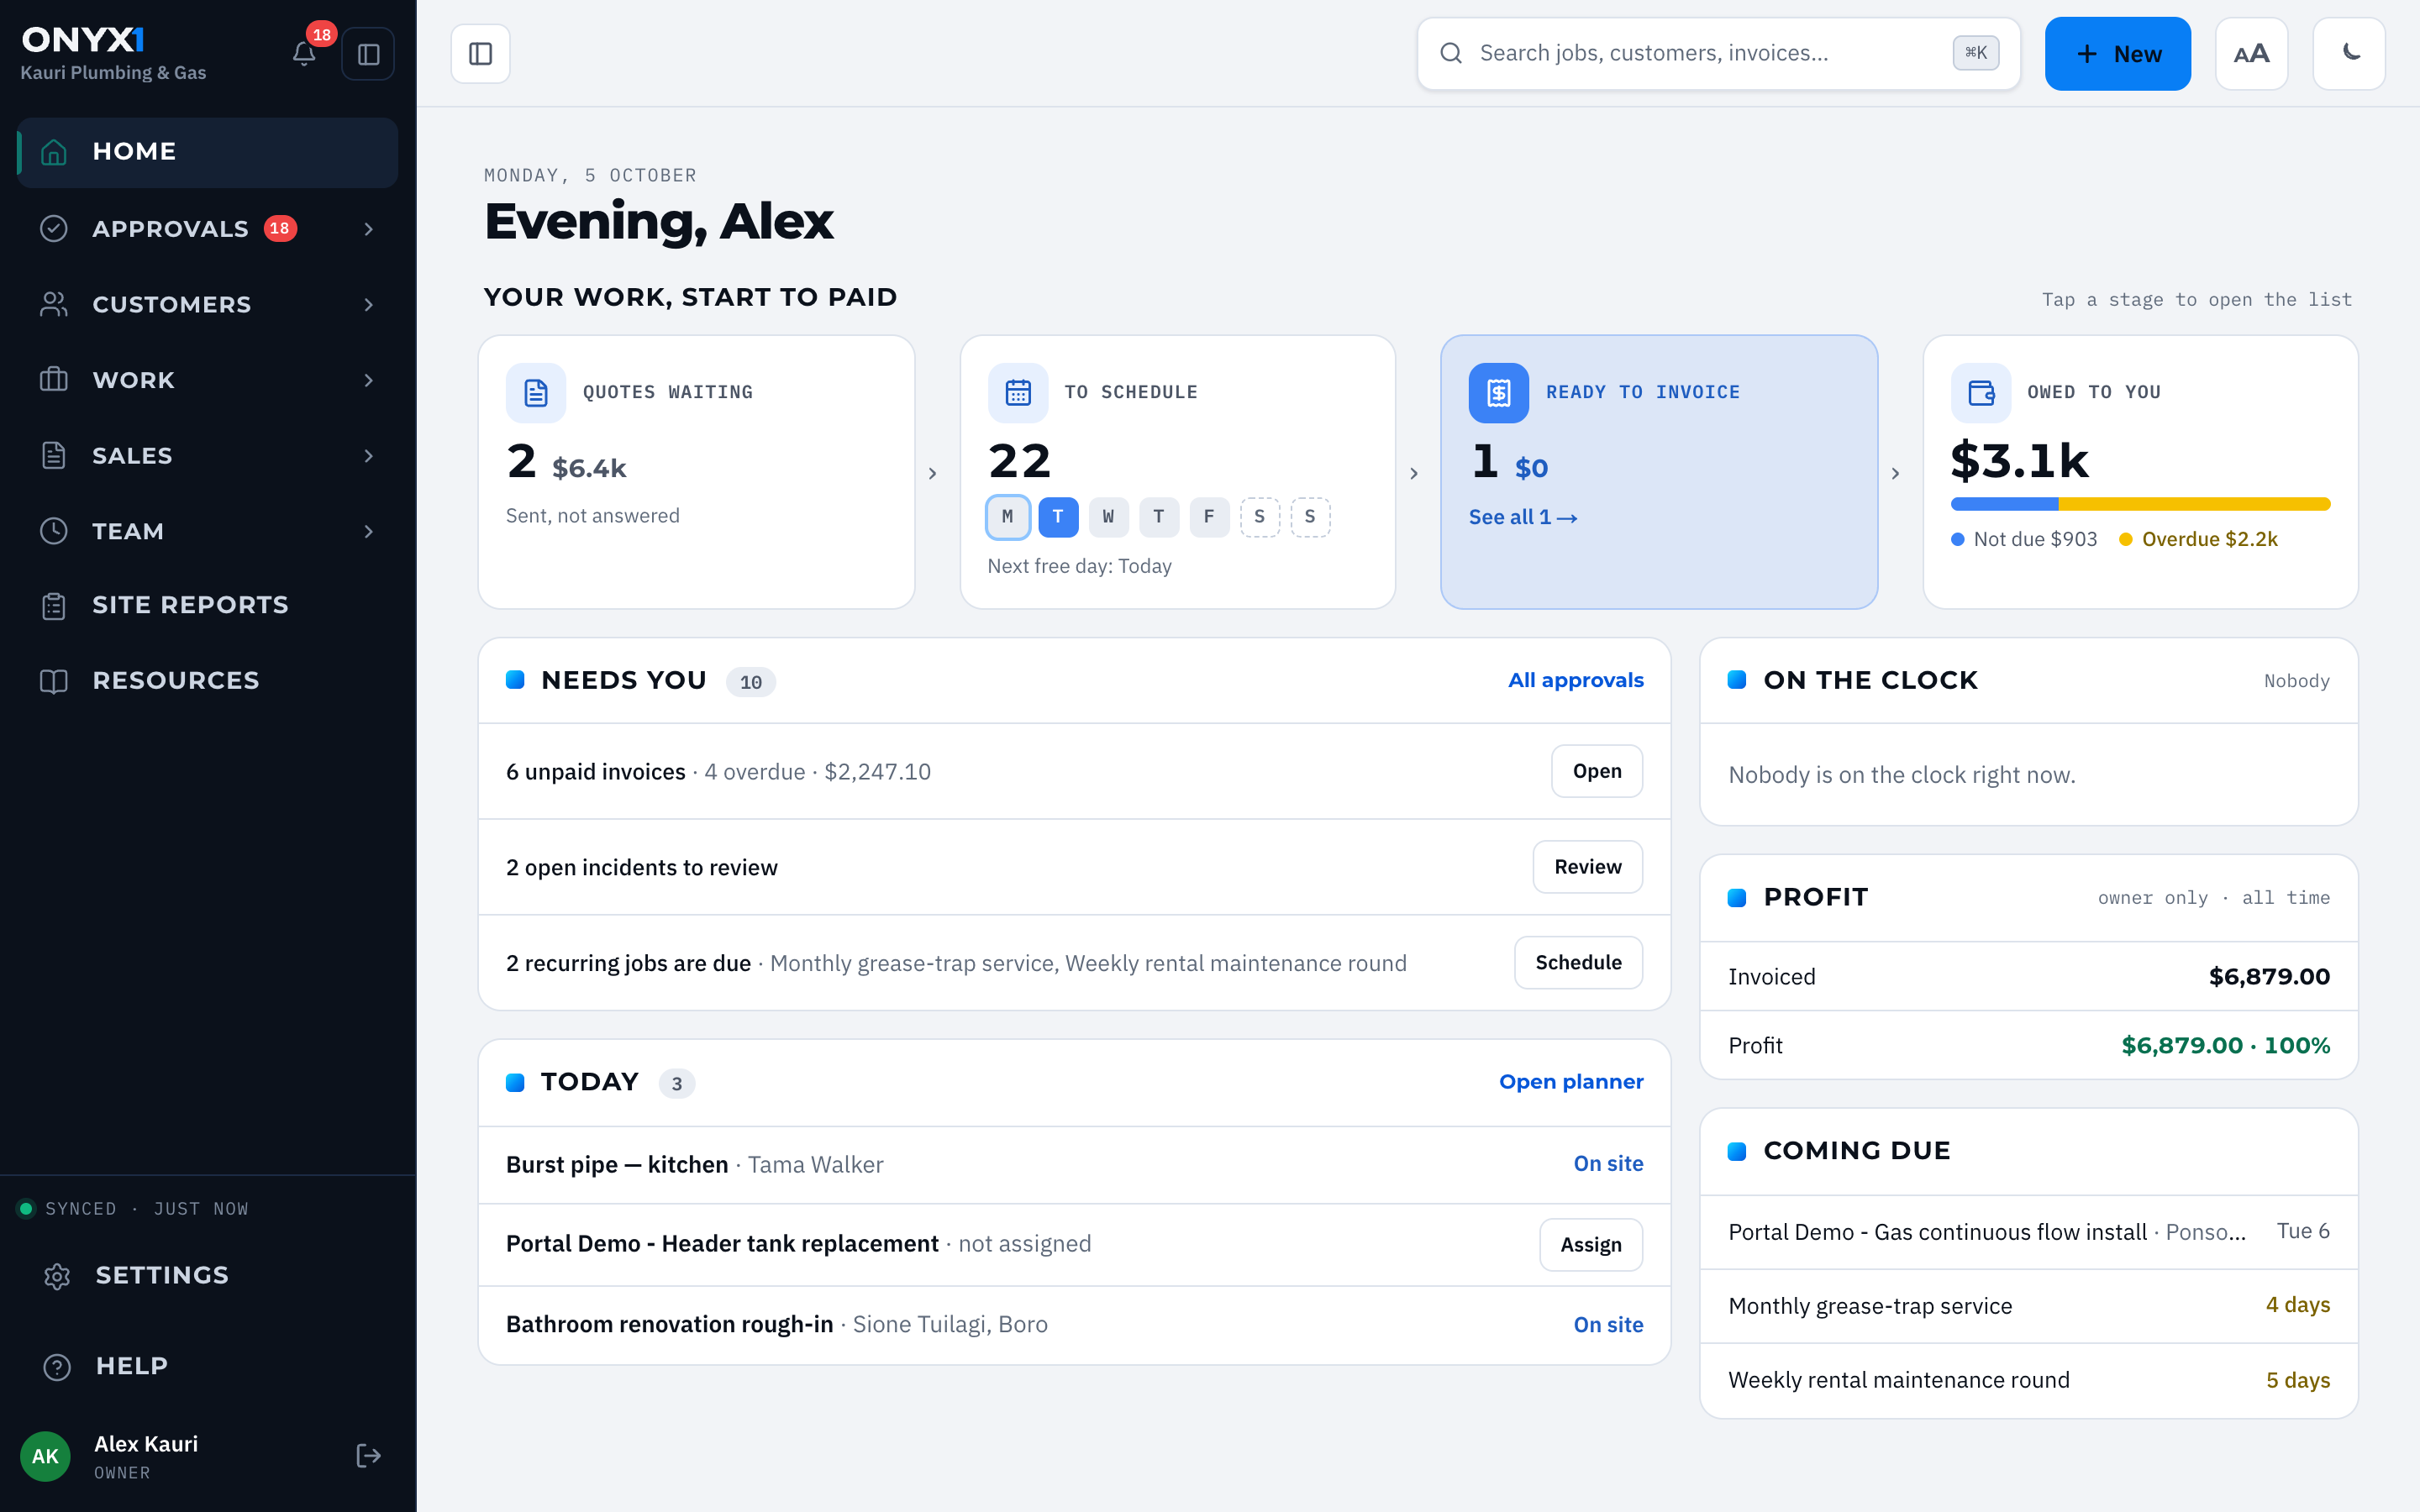Click the Owed To You wallet icon
This screenshot has width=2420, height=1512.
click(1981, 393)
